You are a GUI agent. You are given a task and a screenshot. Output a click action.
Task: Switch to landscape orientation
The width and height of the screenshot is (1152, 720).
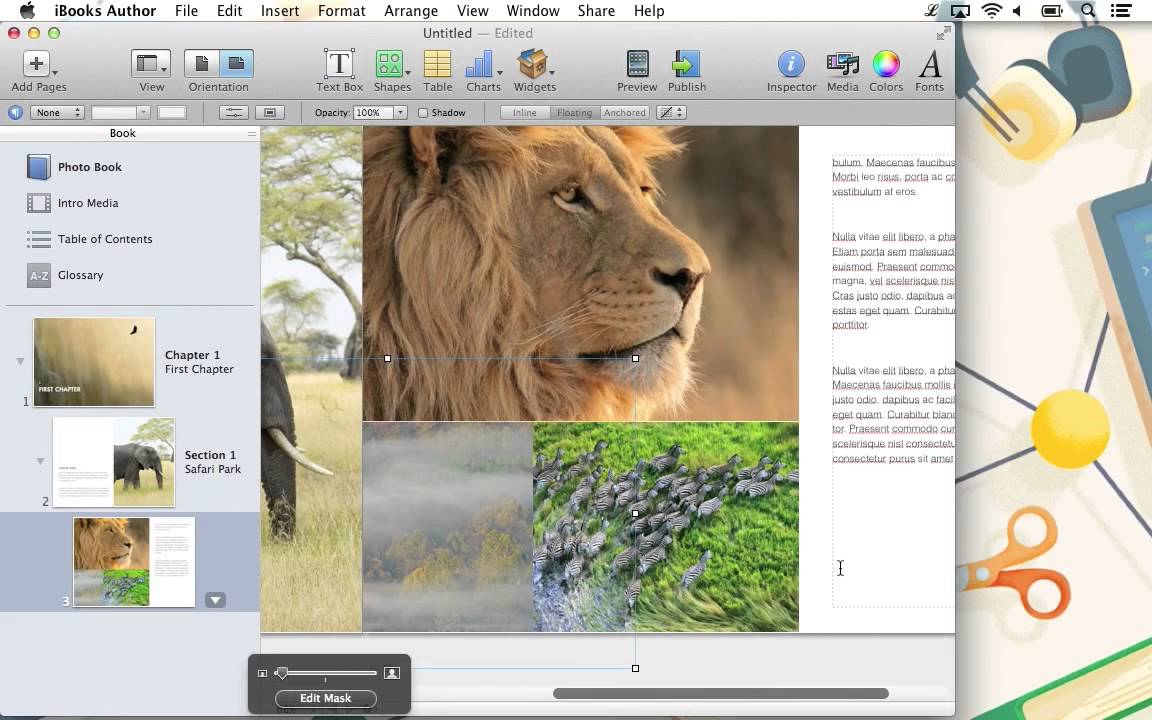237,64
